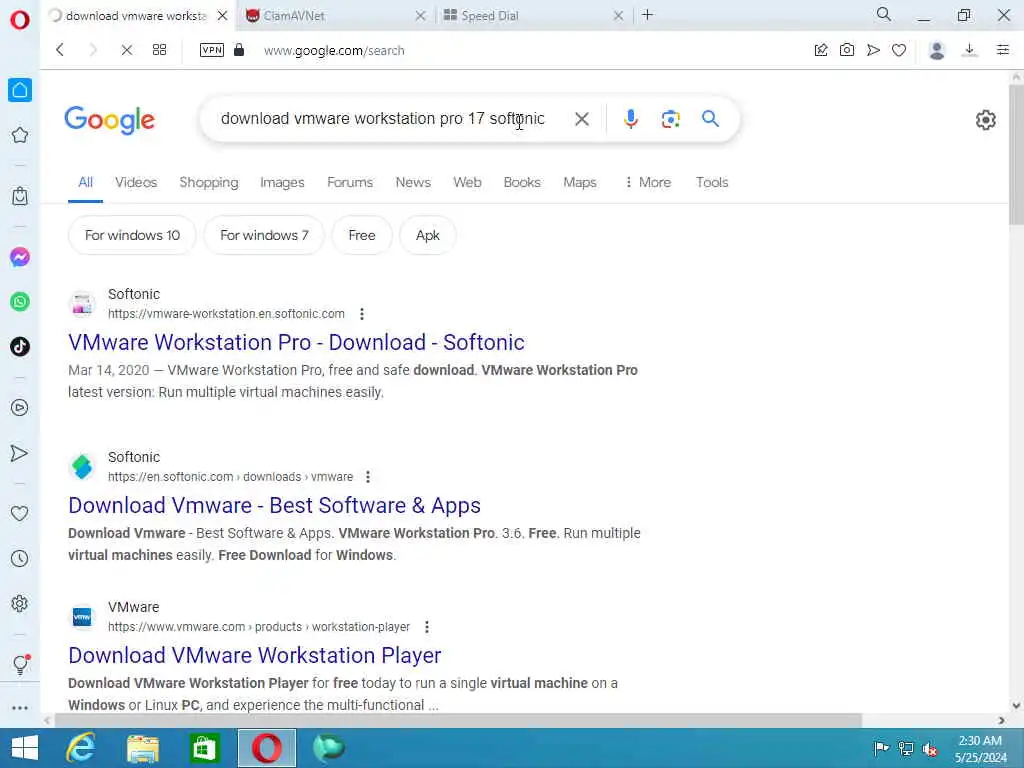Open History clock icon in sidebar

point(20,558)
